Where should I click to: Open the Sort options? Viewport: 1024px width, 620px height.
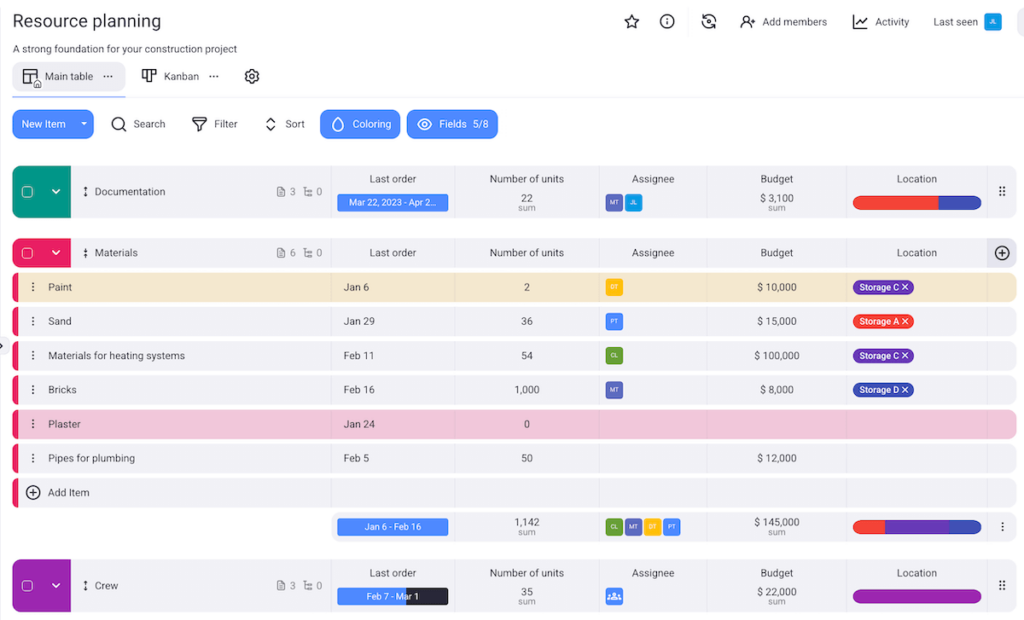pos(283,124)
